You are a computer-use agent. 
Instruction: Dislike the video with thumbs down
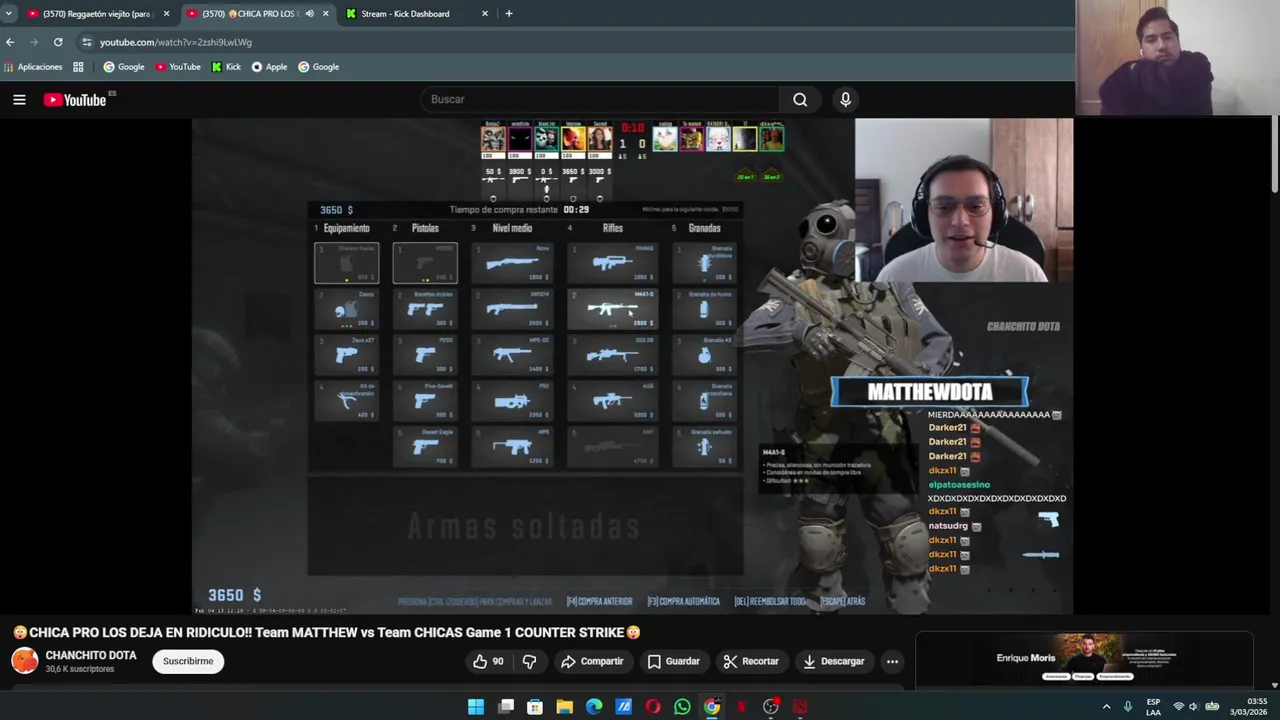pyautogui.click(x=530, y=661)
